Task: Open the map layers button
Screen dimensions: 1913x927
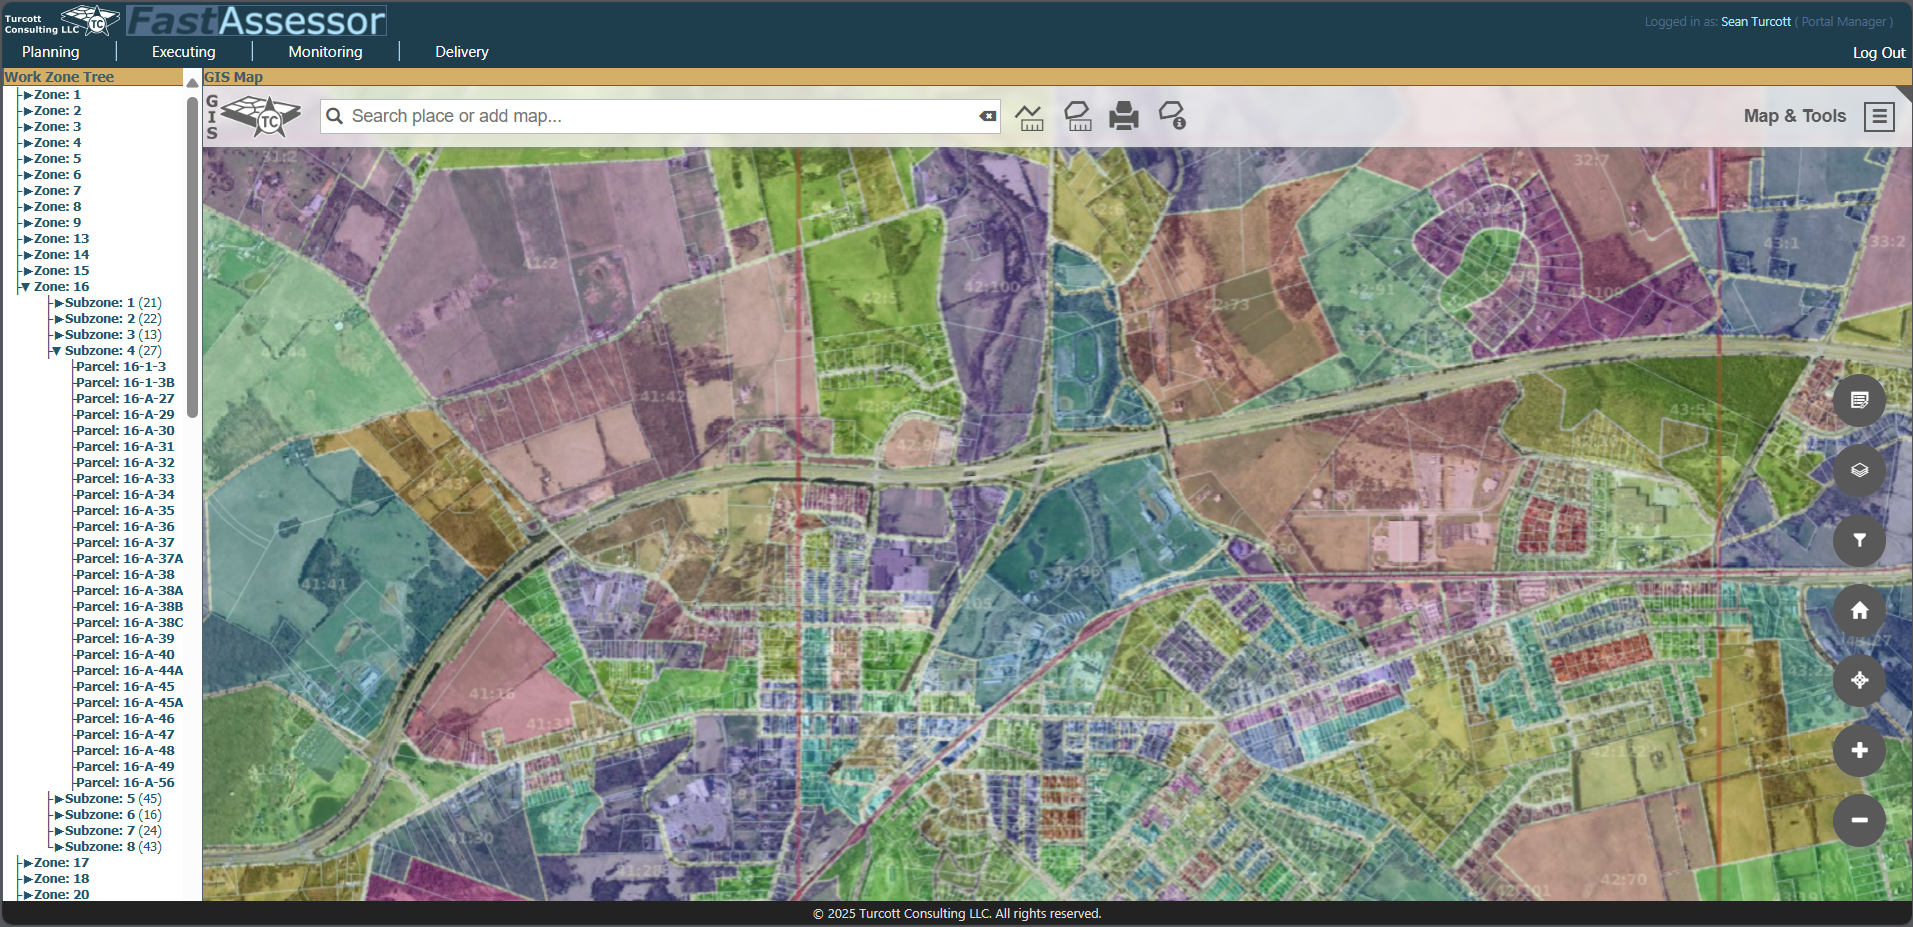Action: coord(1859,471)
